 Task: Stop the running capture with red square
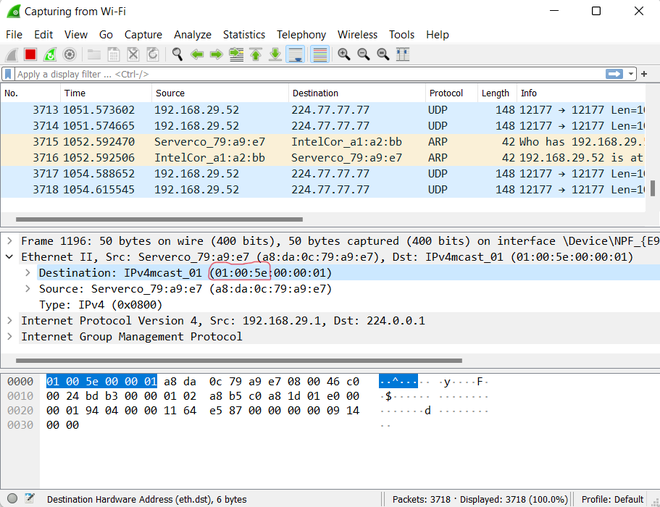tap(30, 55)
